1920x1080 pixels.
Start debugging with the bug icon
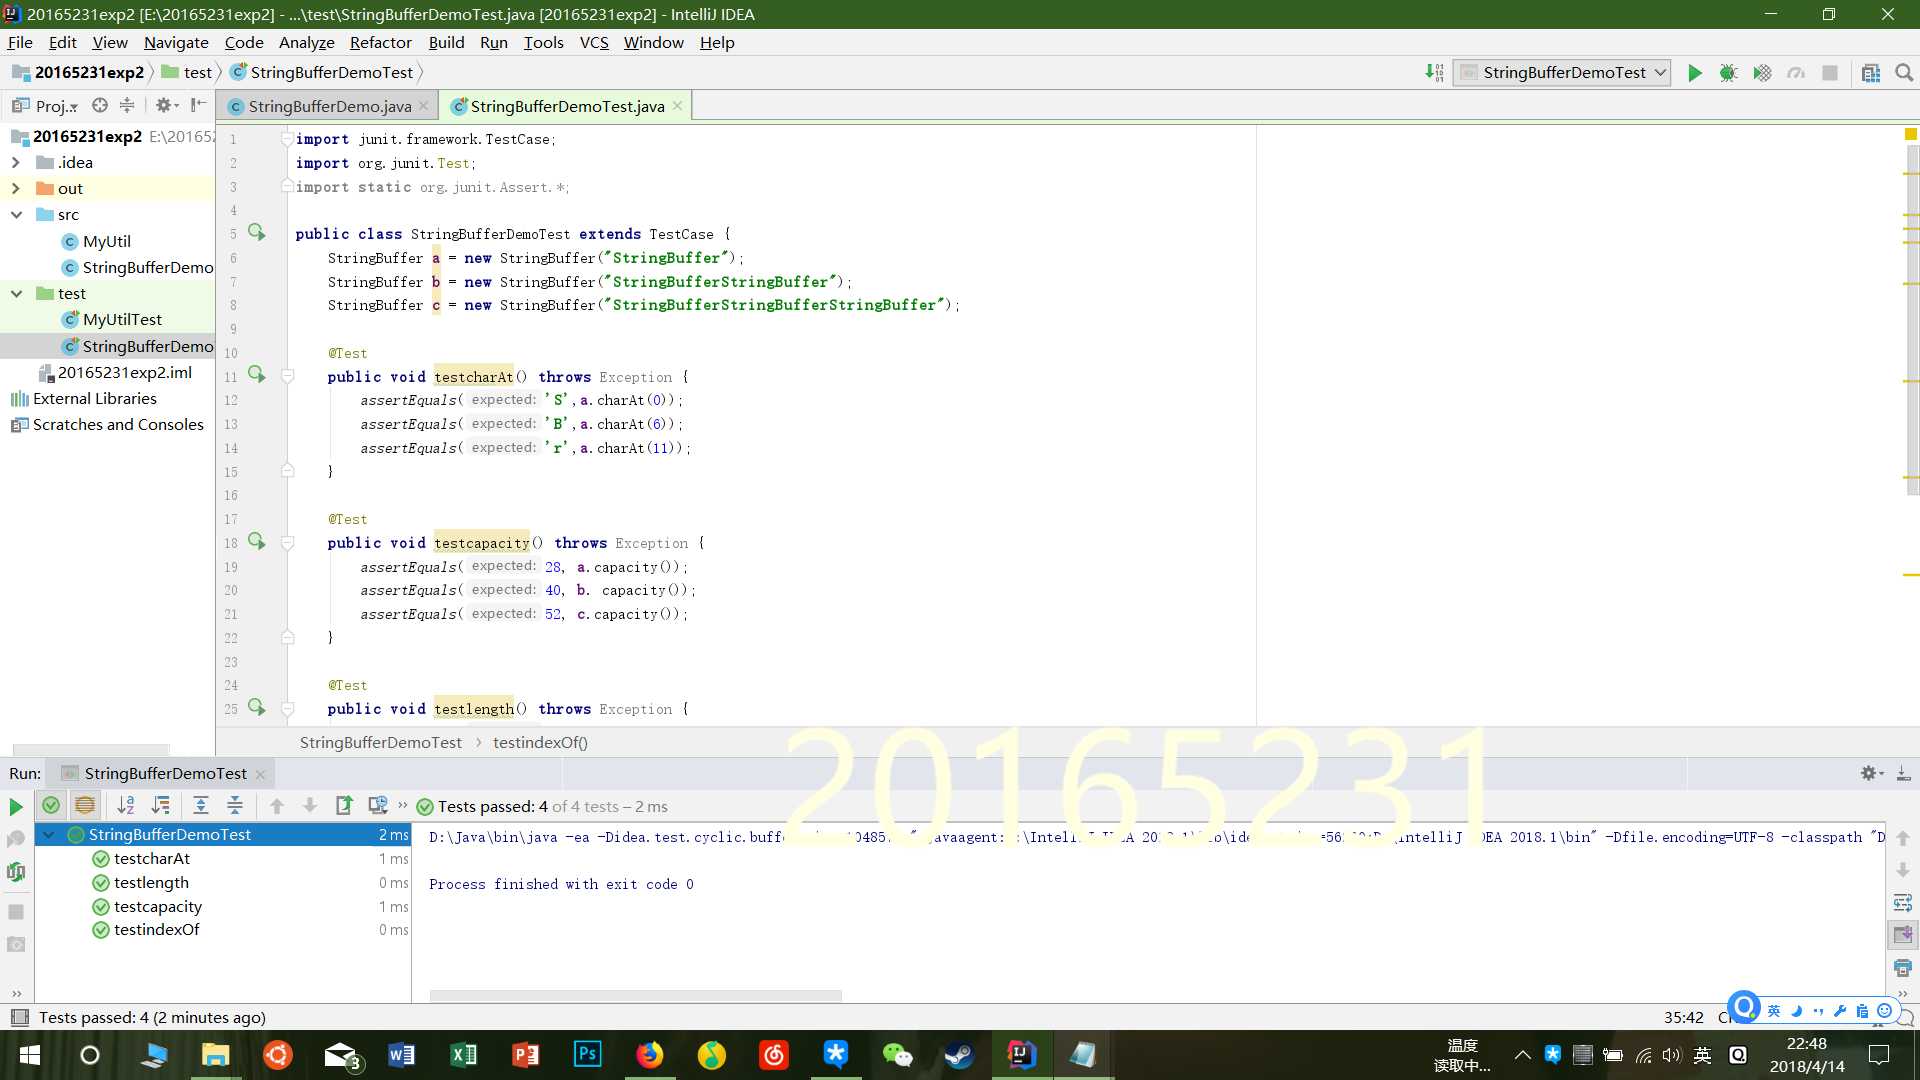click(x=1728, y=73)
